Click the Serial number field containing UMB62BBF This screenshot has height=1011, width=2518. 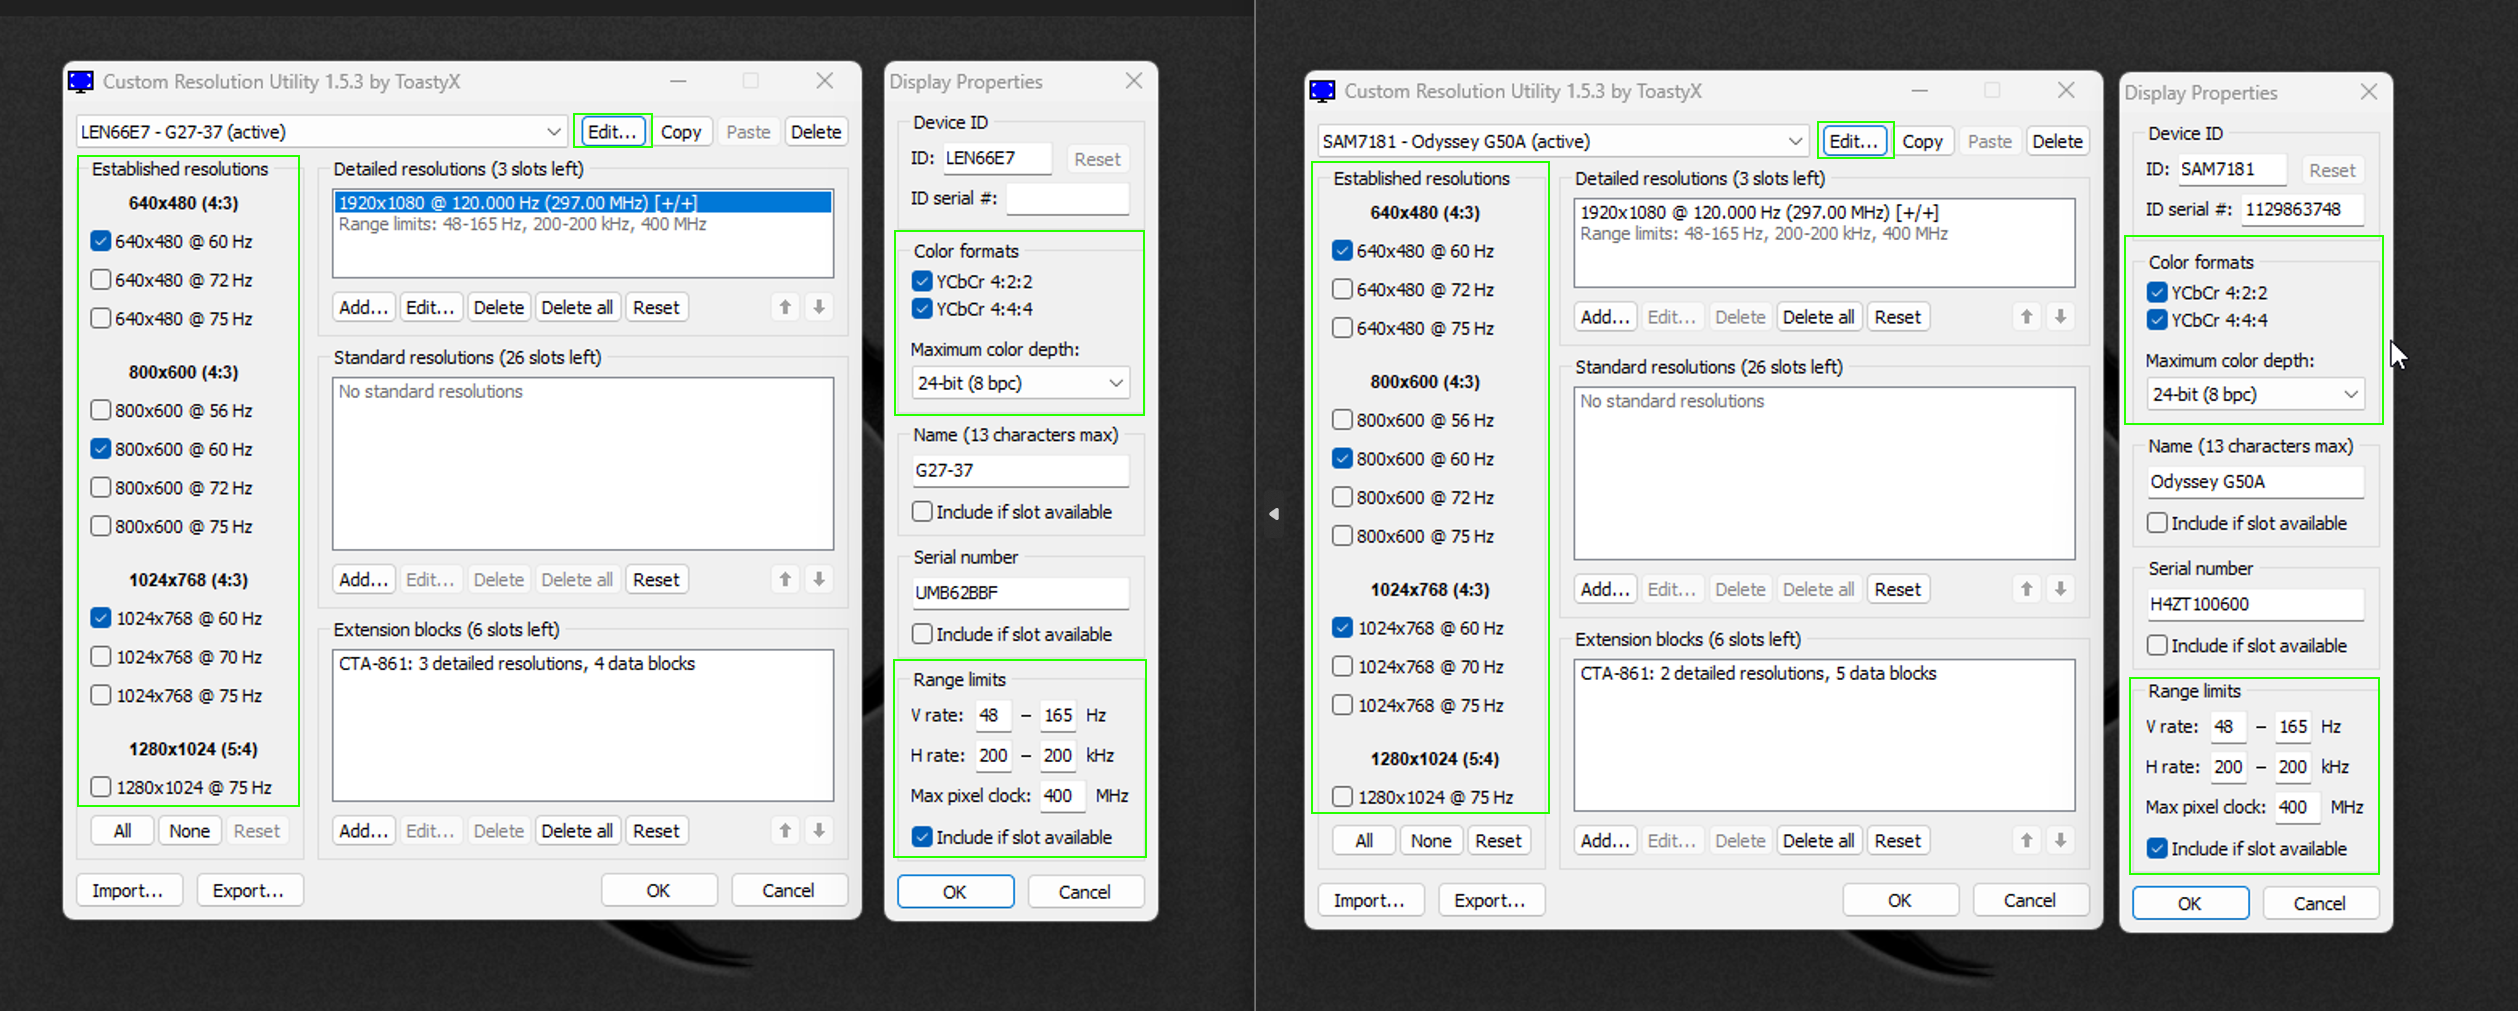pyautogui.click(x=1019, y=593)
